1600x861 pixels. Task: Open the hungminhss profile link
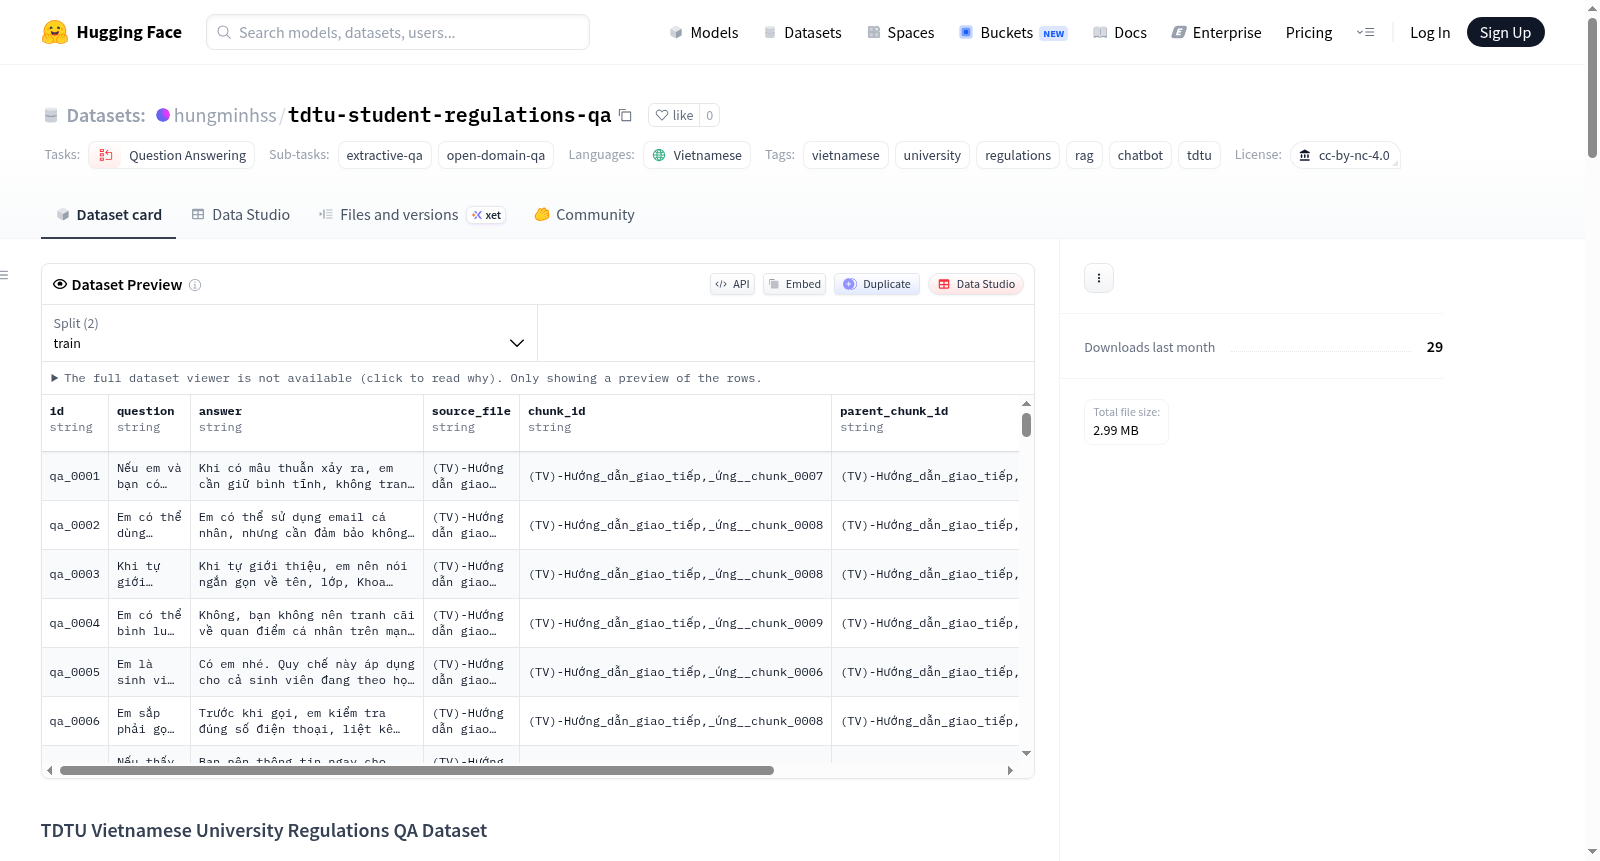(225, 115)
